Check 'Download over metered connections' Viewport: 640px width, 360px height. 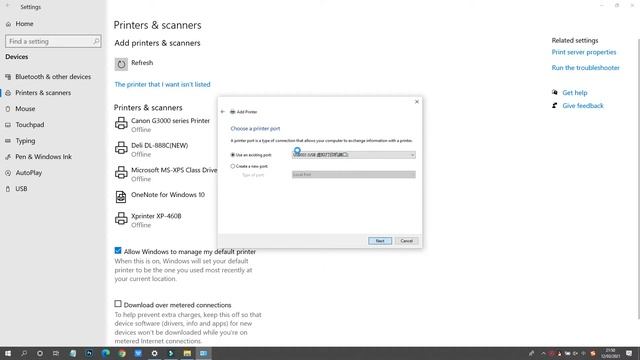coord(118,304)
